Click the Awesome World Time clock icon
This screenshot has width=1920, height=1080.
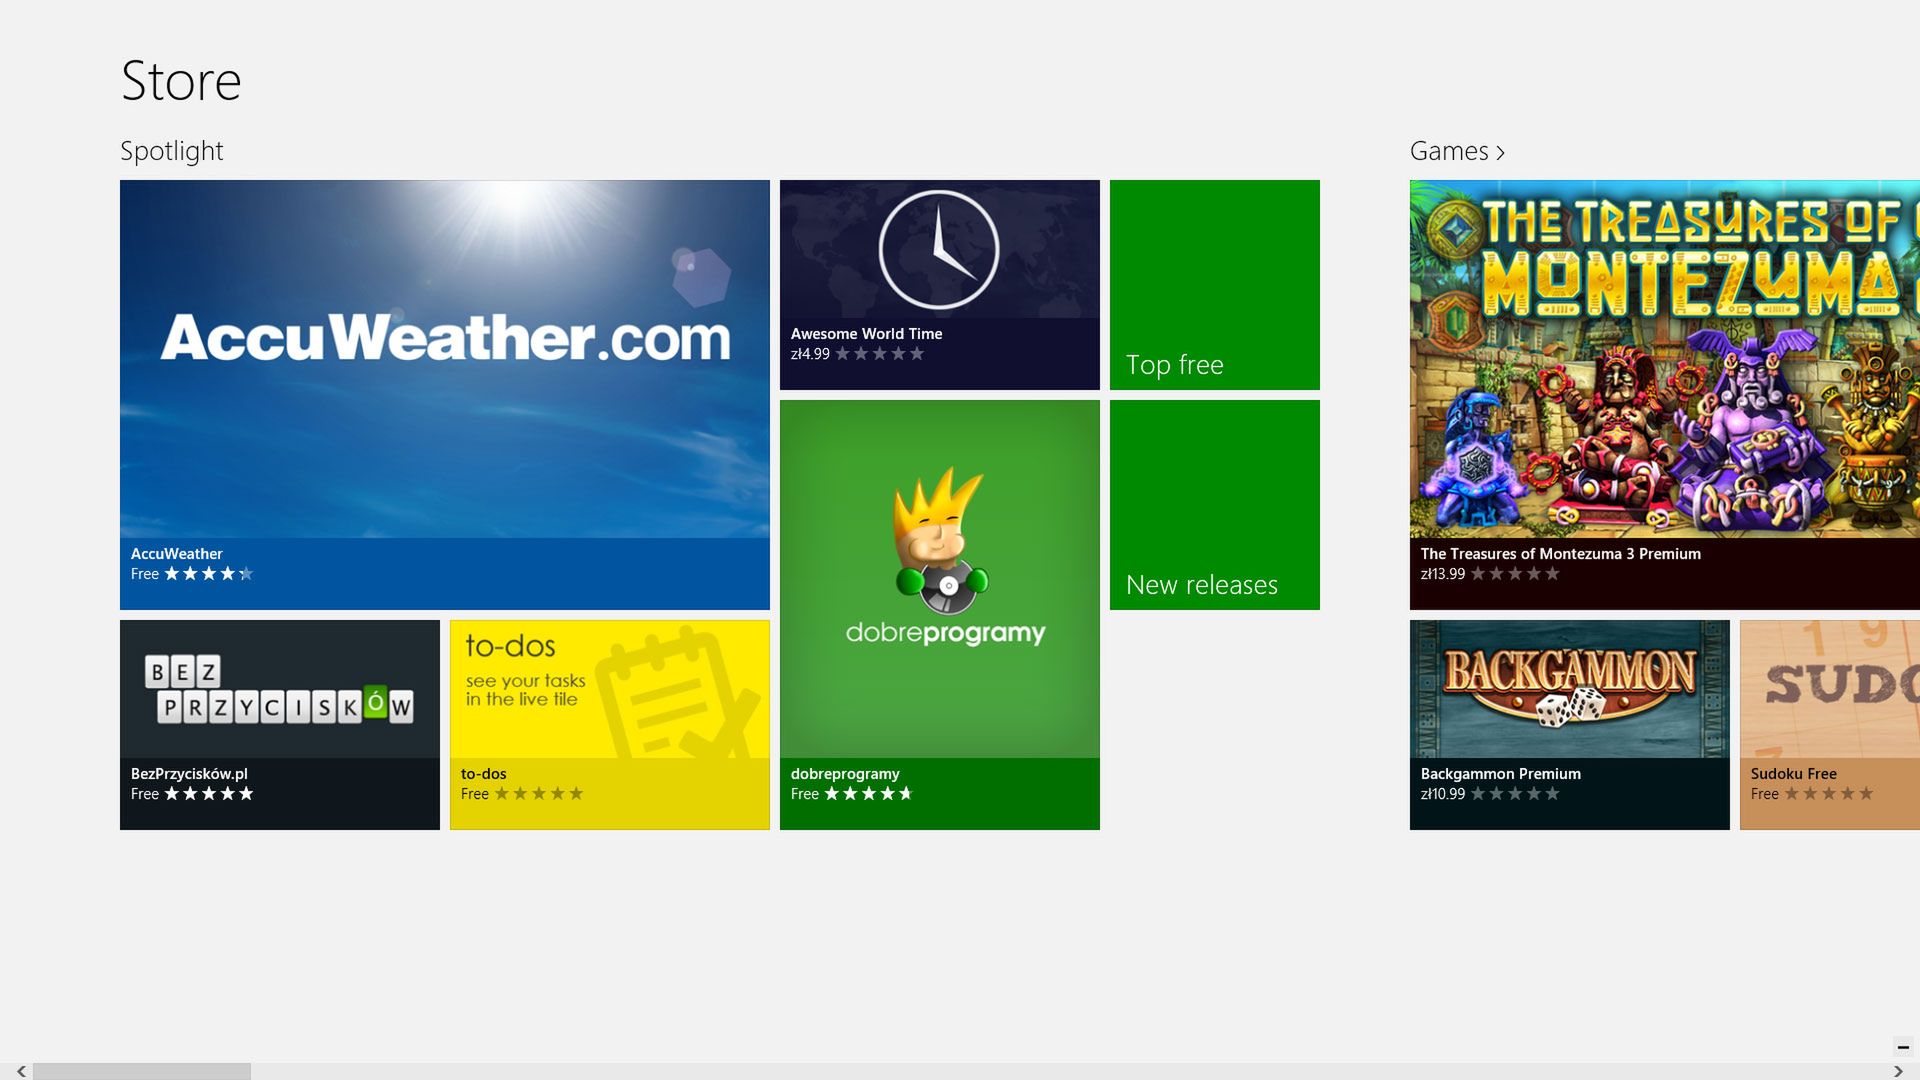(938, 250)
